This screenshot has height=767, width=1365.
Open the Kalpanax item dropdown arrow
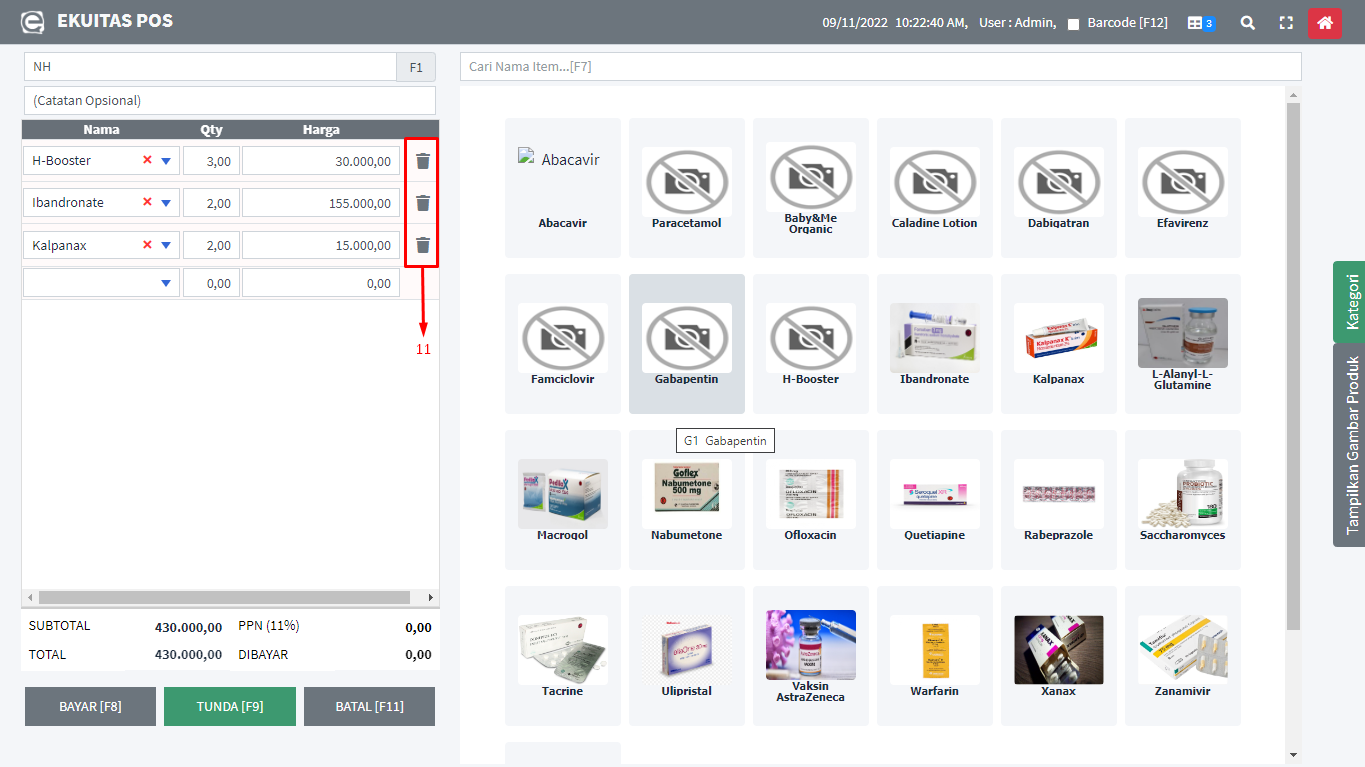click(x=166, y=245)
